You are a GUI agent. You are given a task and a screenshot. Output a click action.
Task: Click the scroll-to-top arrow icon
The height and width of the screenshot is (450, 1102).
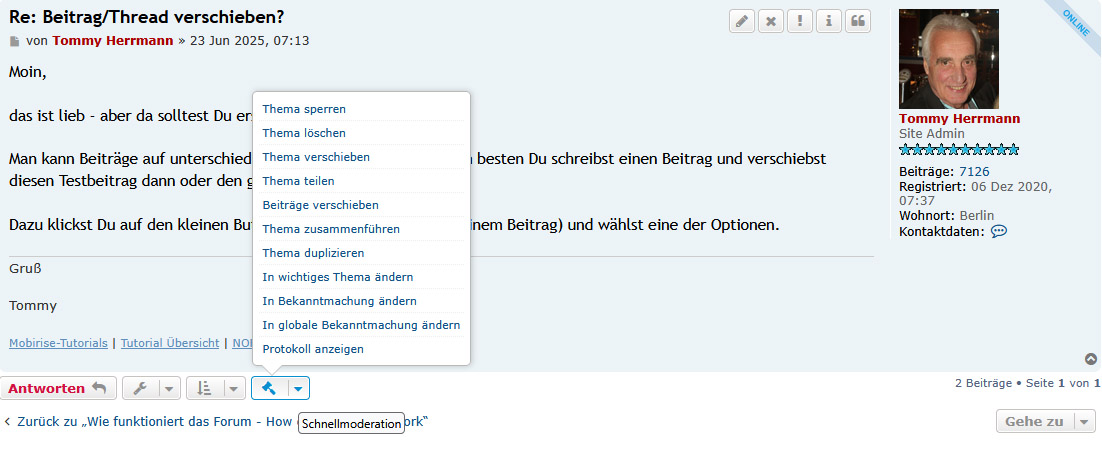click(x=1091, y=359)
